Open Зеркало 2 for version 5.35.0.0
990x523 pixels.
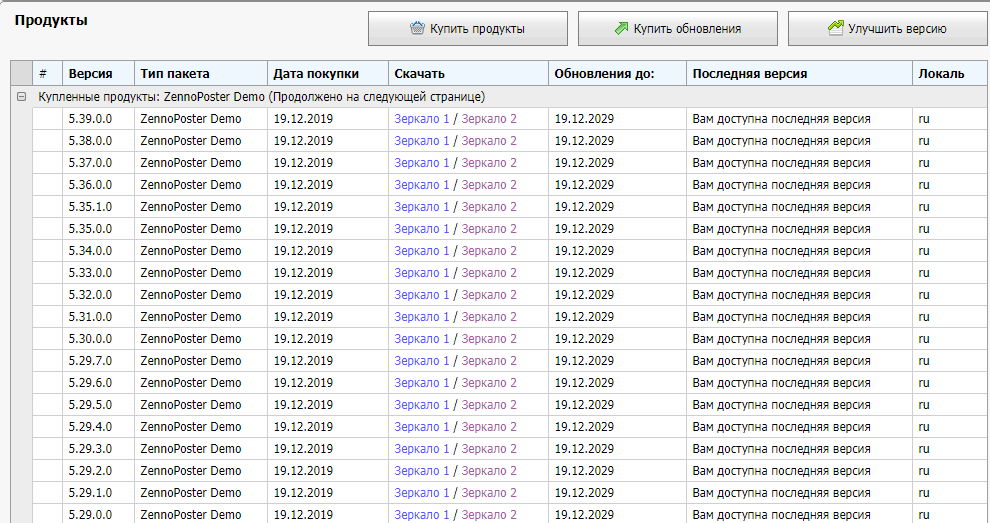click(489, 229)
